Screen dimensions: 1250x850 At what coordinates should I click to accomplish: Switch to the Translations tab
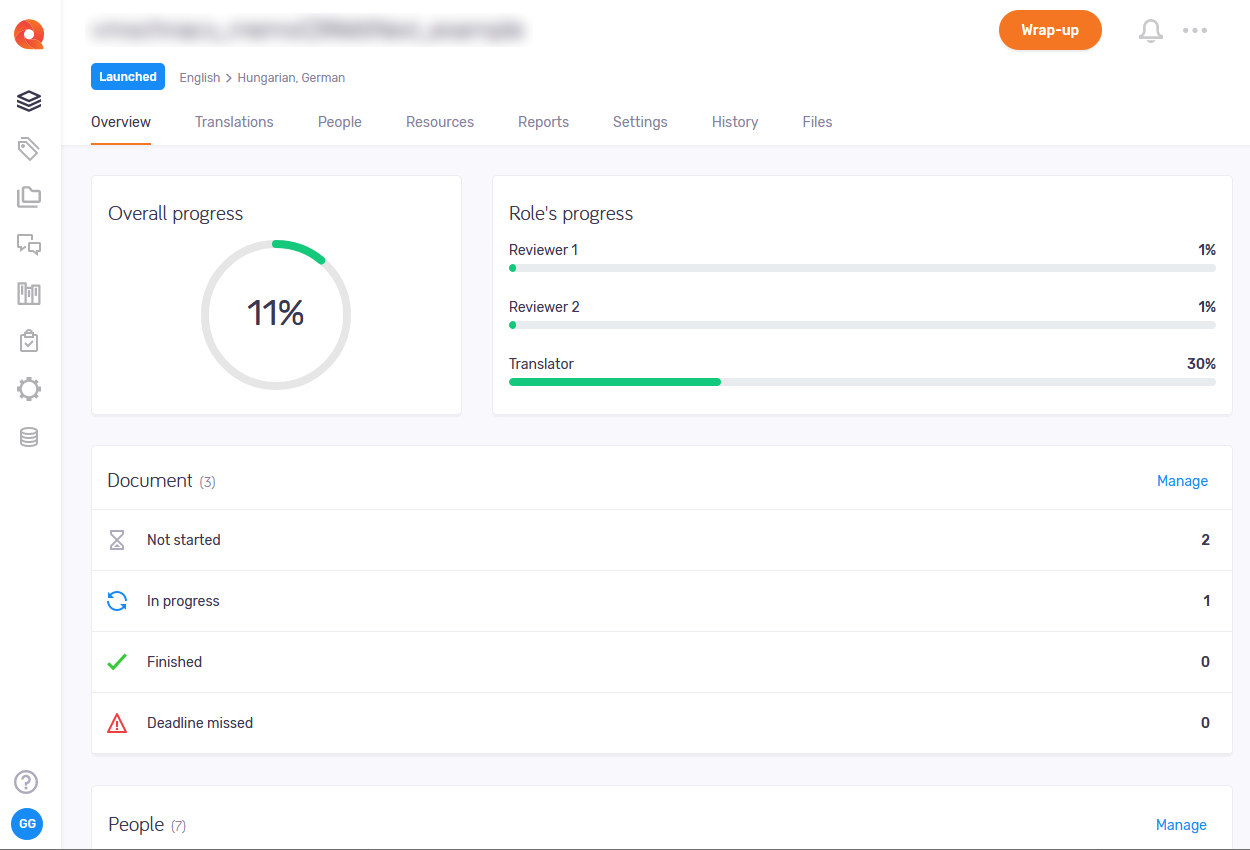point(234,122)
